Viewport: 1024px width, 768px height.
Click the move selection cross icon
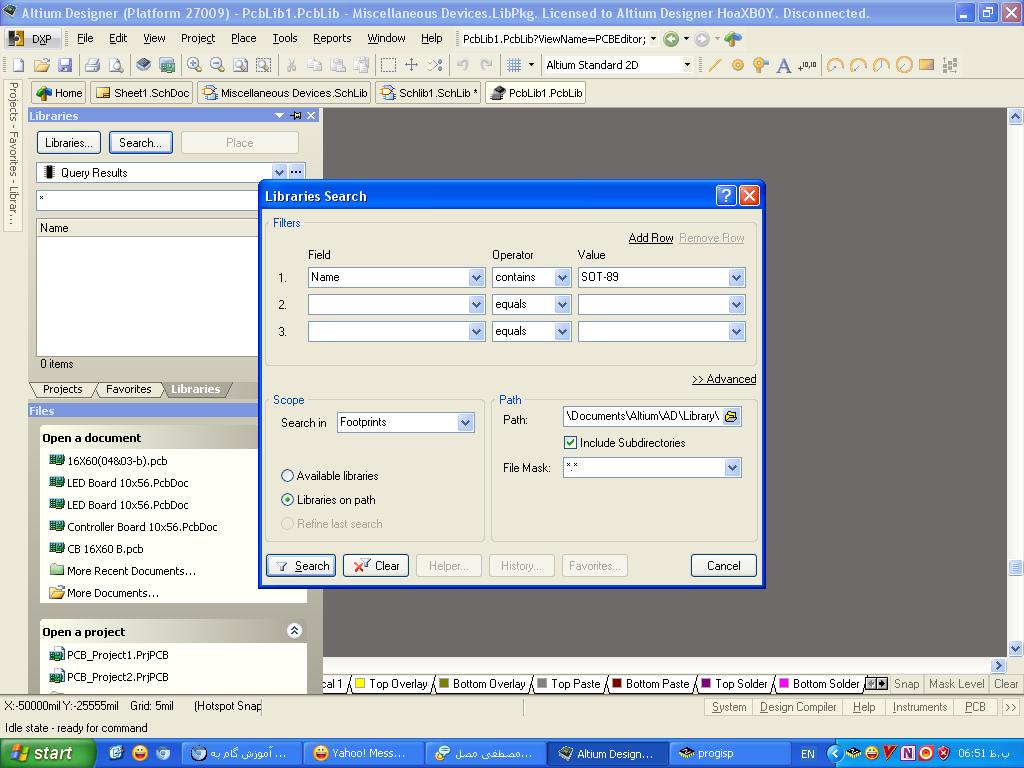pos(411,65)
